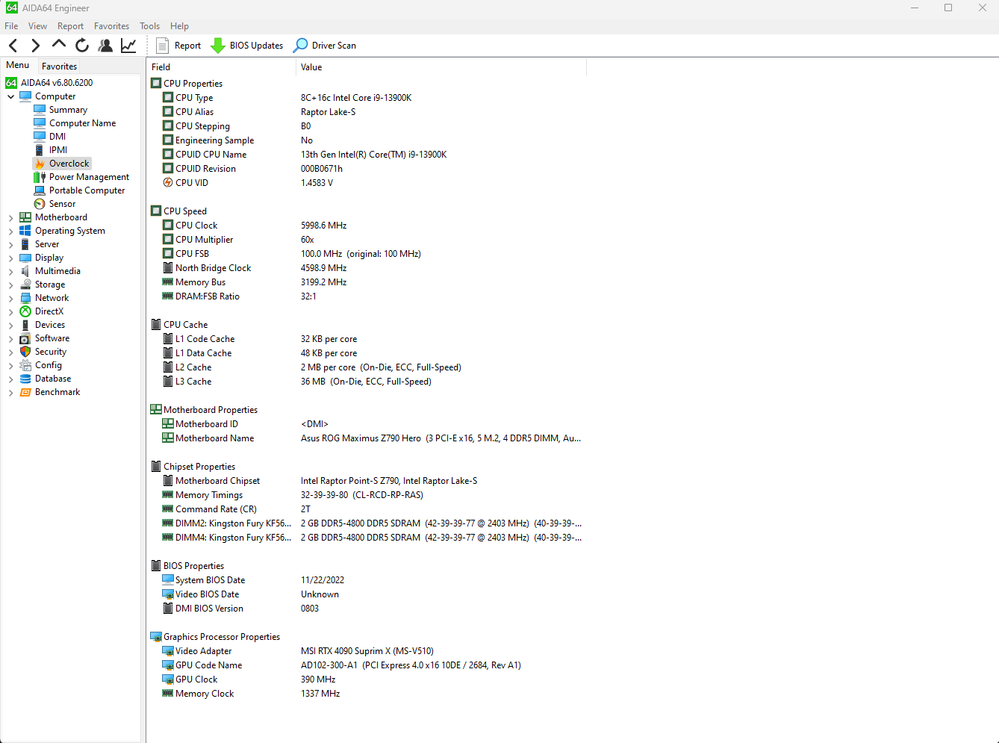The width and height of the screenshot is (999, 743).
Task: Click the Storage drive icon
Action: 25,285
